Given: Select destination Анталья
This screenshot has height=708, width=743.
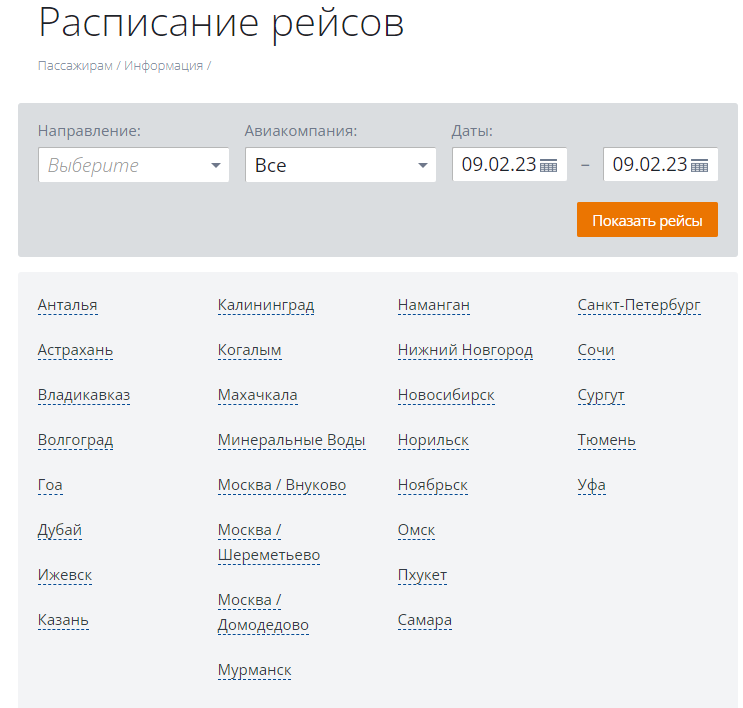Looking at the screenshot, I should (68, 305).
